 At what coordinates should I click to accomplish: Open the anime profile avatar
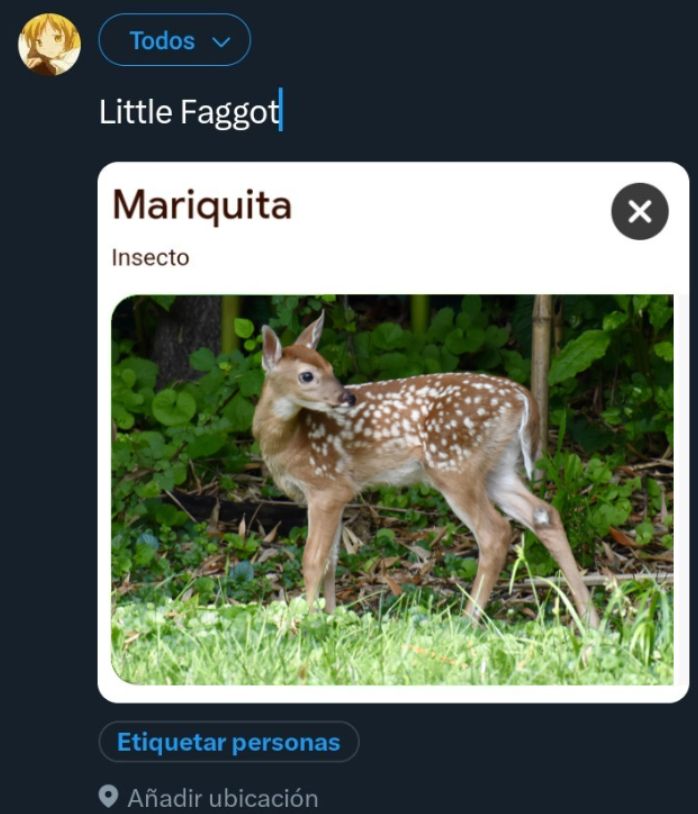point(49,45)
